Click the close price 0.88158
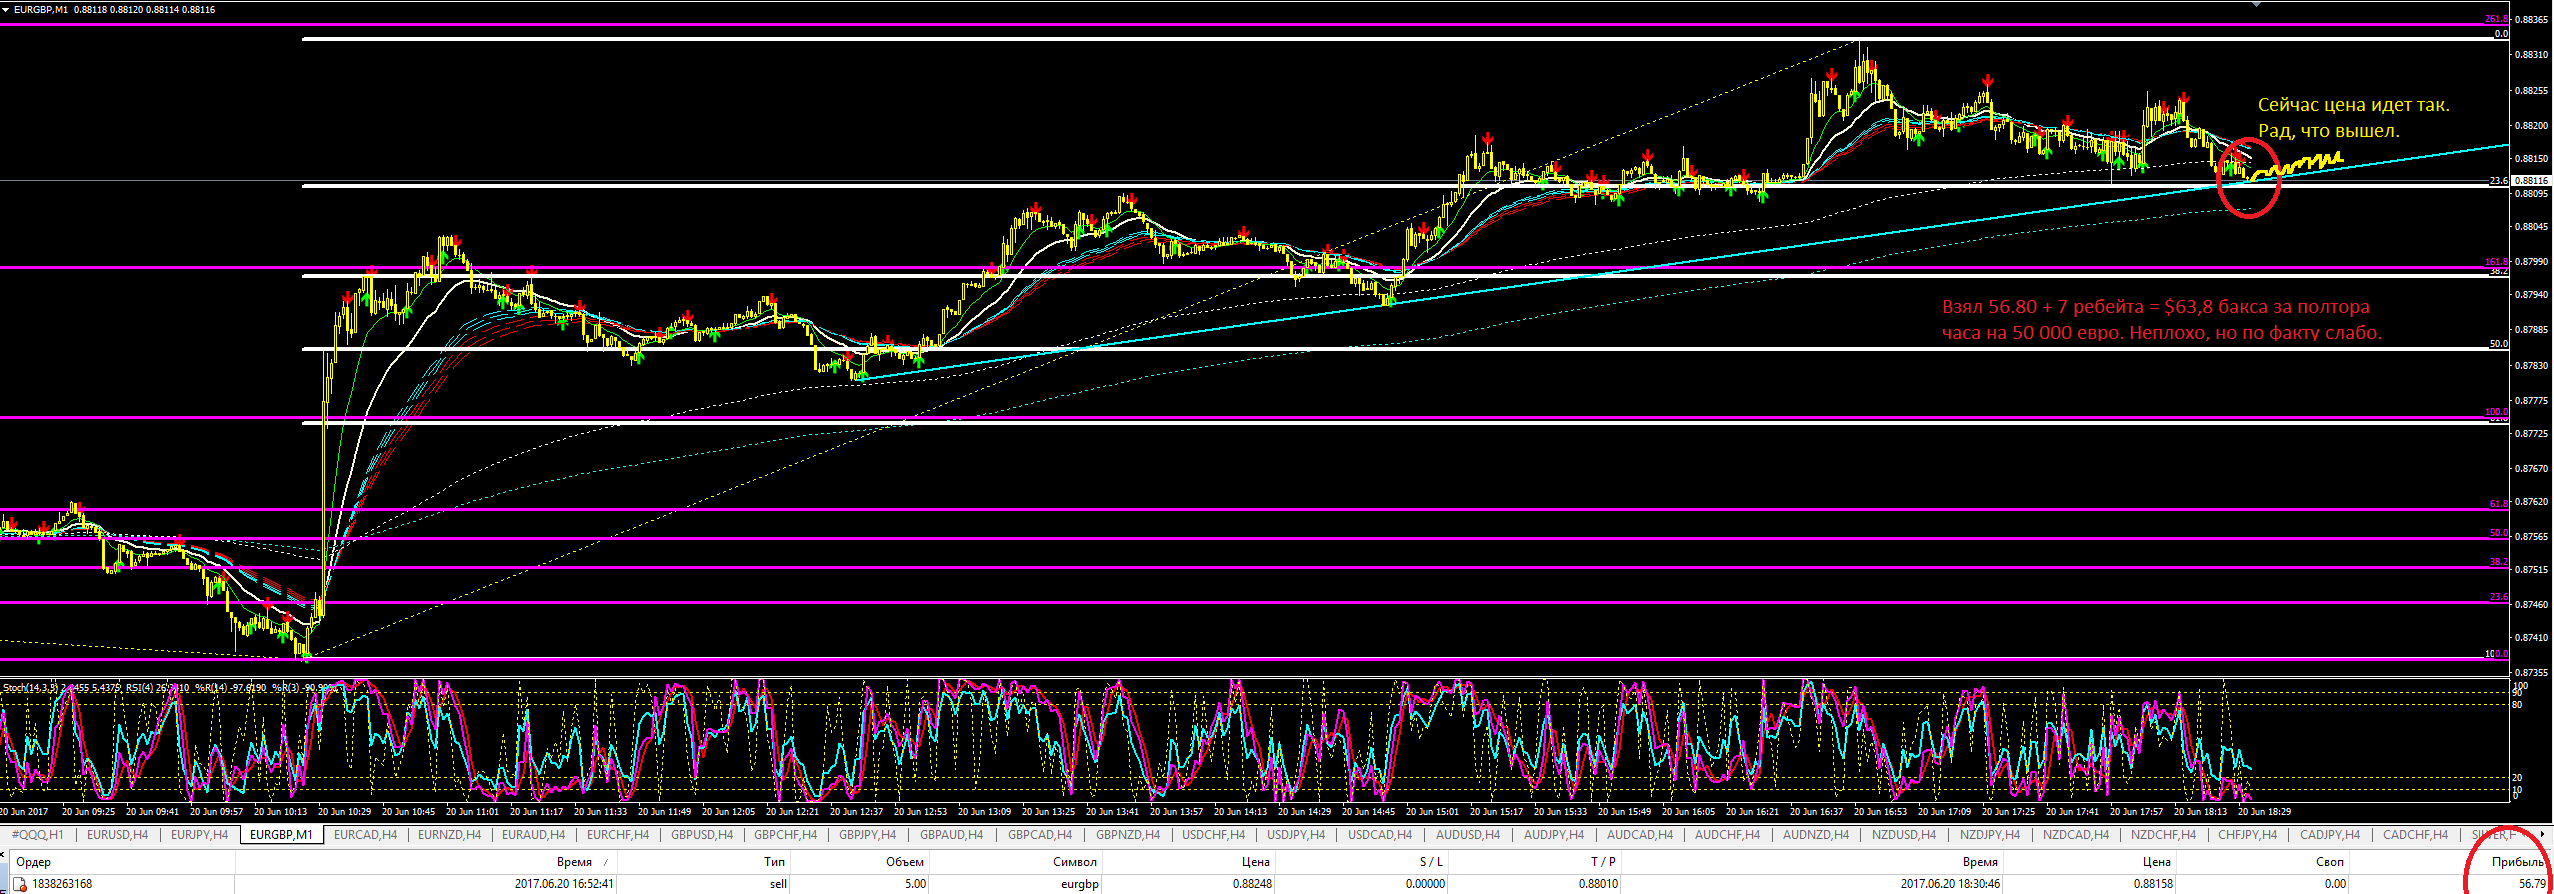Image resolution: width=2554 pixels, height=894 pixels. (2152, 884)
